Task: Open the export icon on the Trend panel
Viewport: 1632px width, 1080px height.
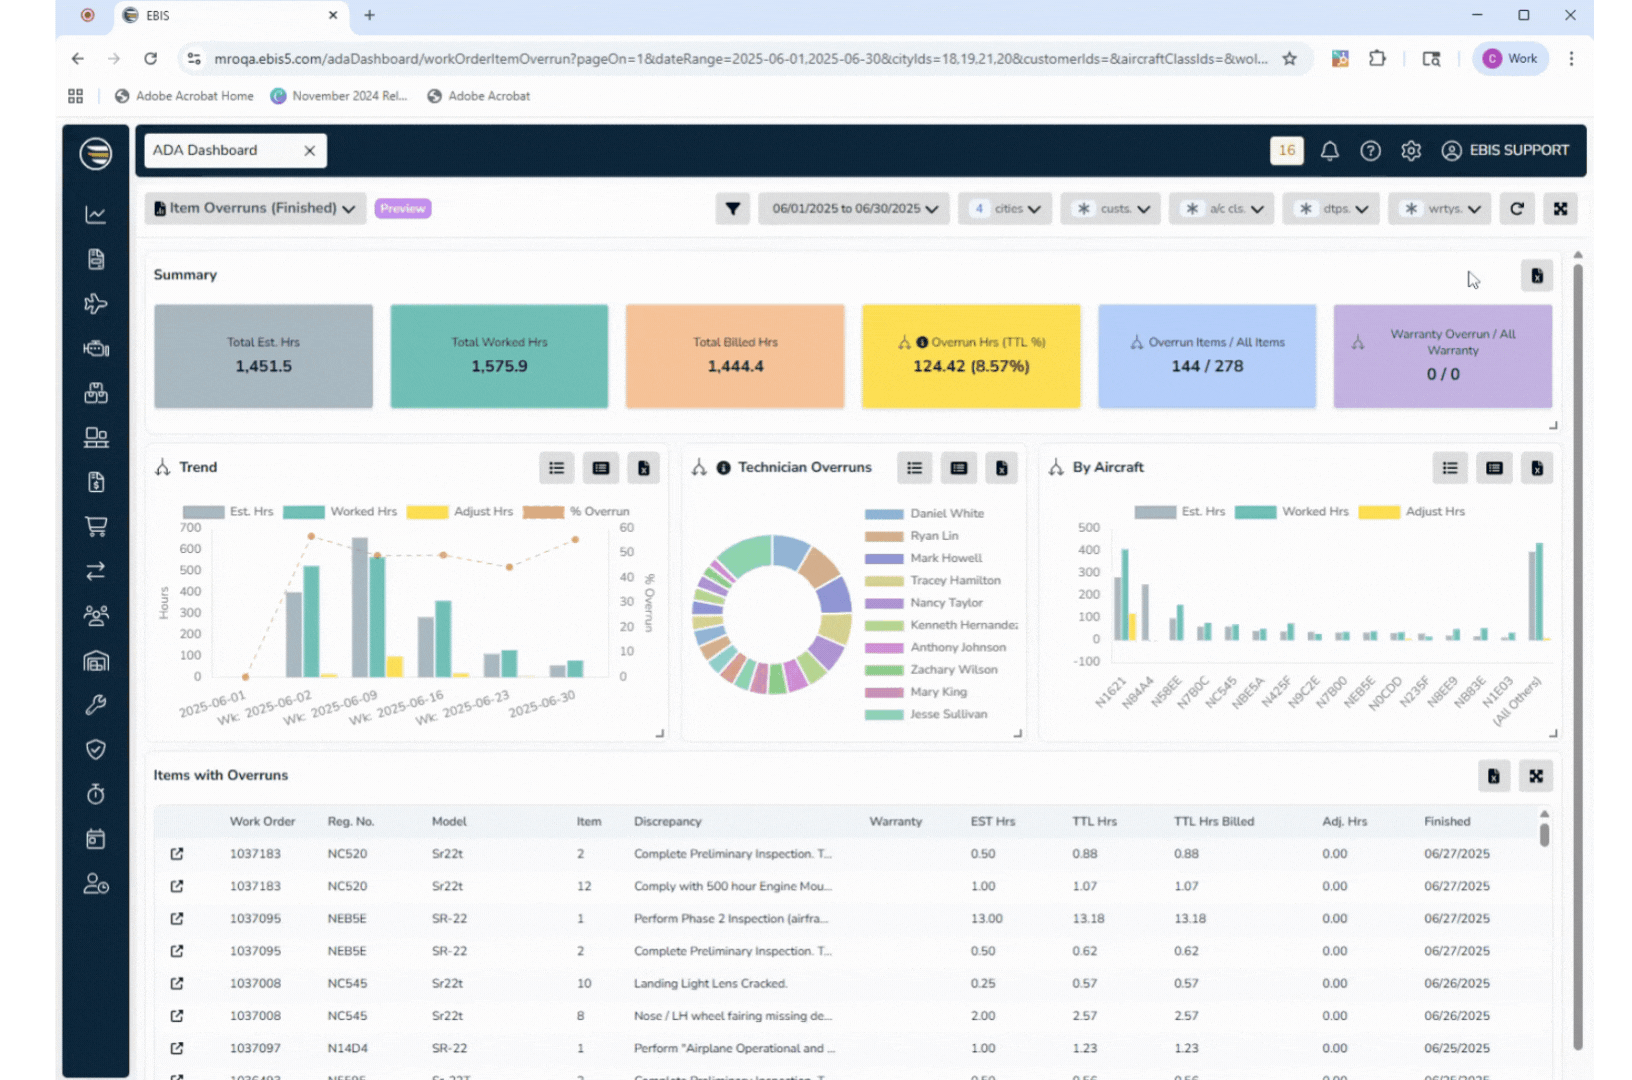Action: pyautogui.click(x=644, y=467)
